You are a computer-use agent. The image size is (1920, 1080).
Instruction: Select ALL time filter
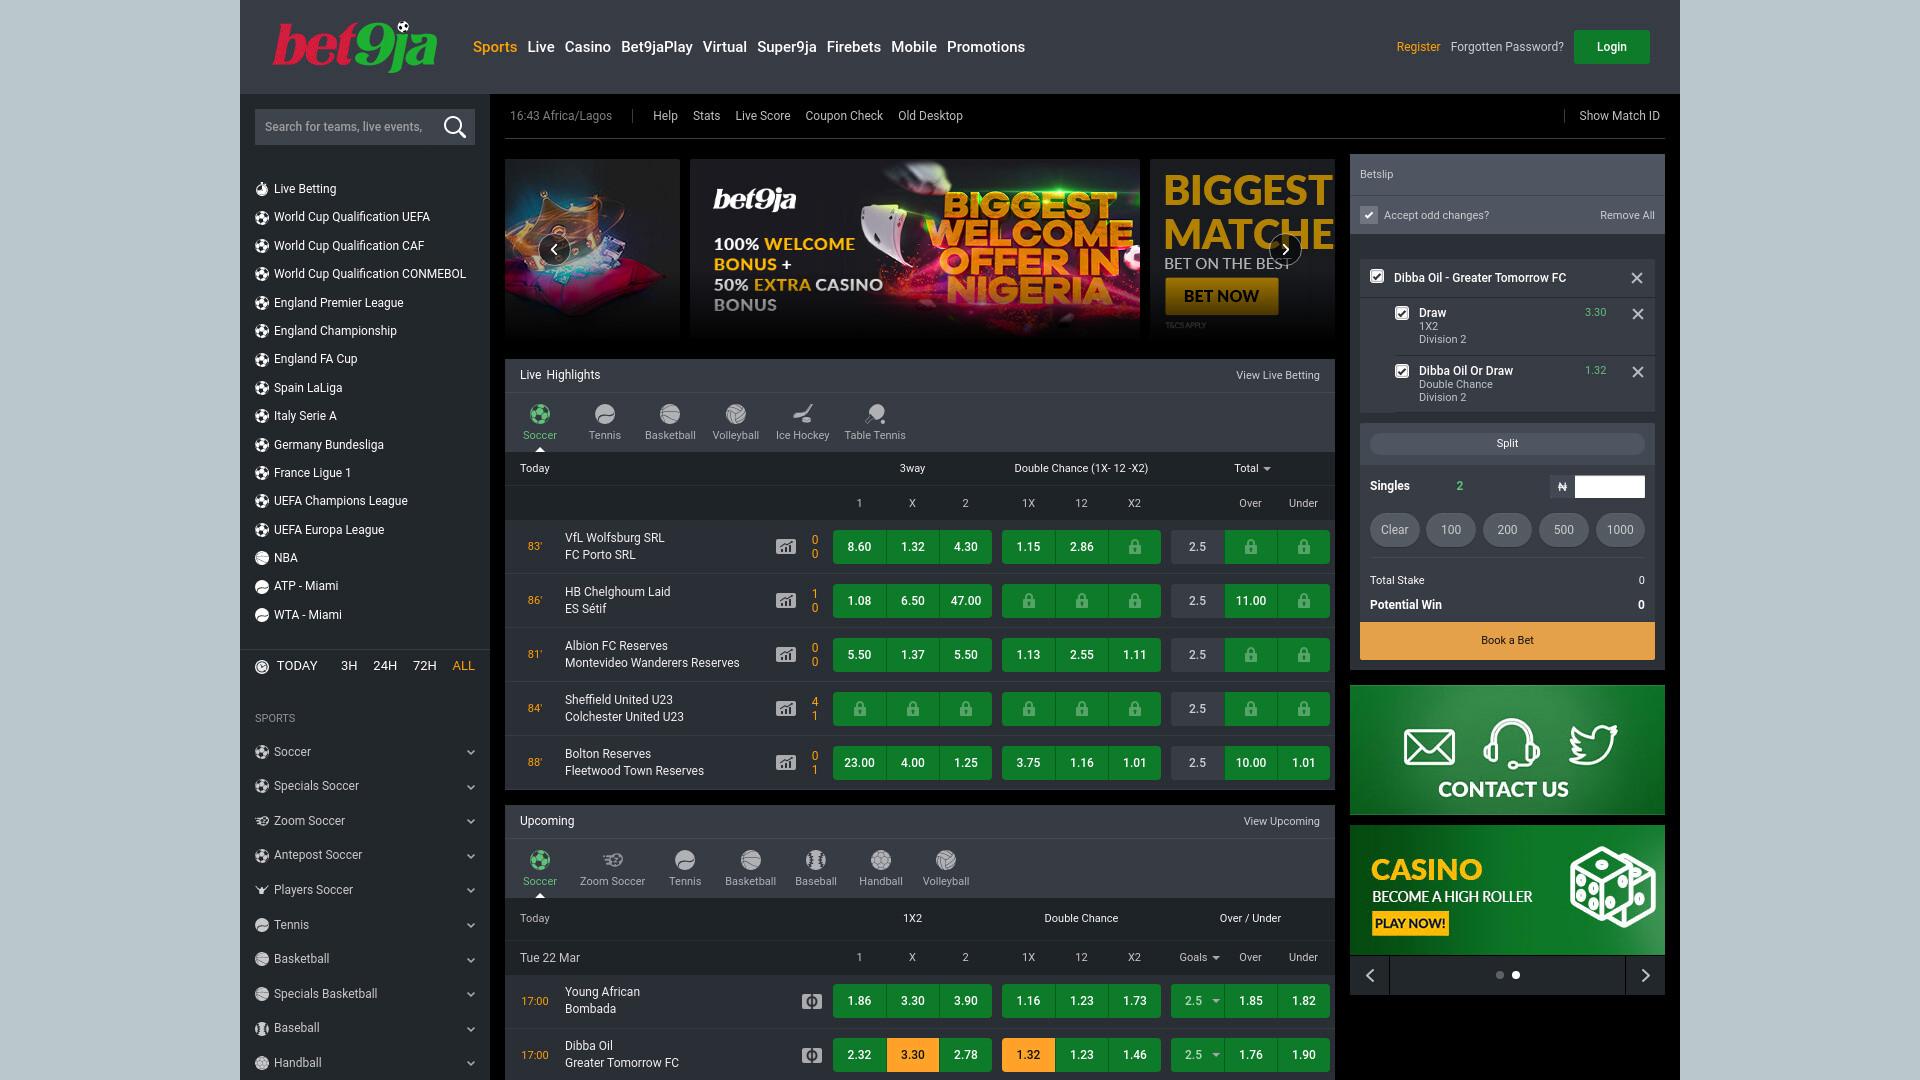coord(464,666)
